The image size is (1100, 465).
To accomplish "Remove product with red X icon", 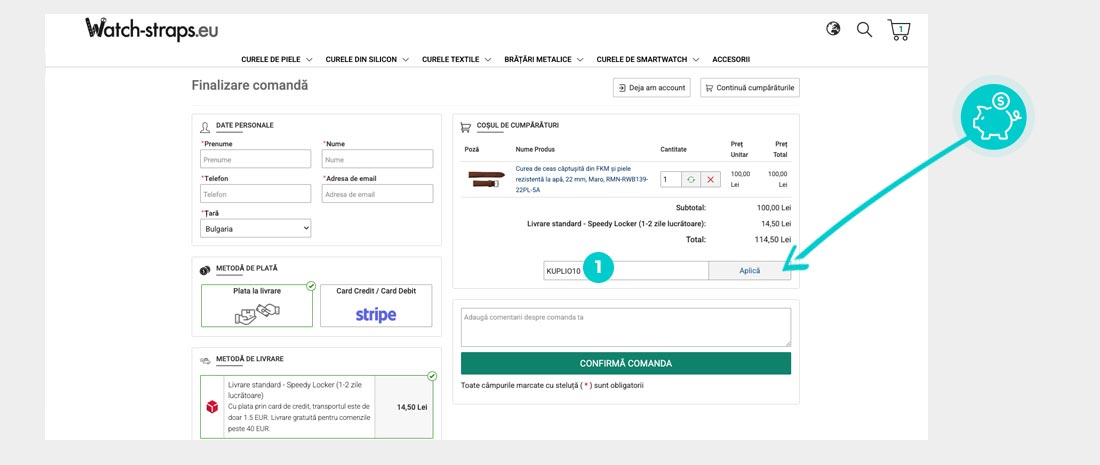I will tap(710, 179).
